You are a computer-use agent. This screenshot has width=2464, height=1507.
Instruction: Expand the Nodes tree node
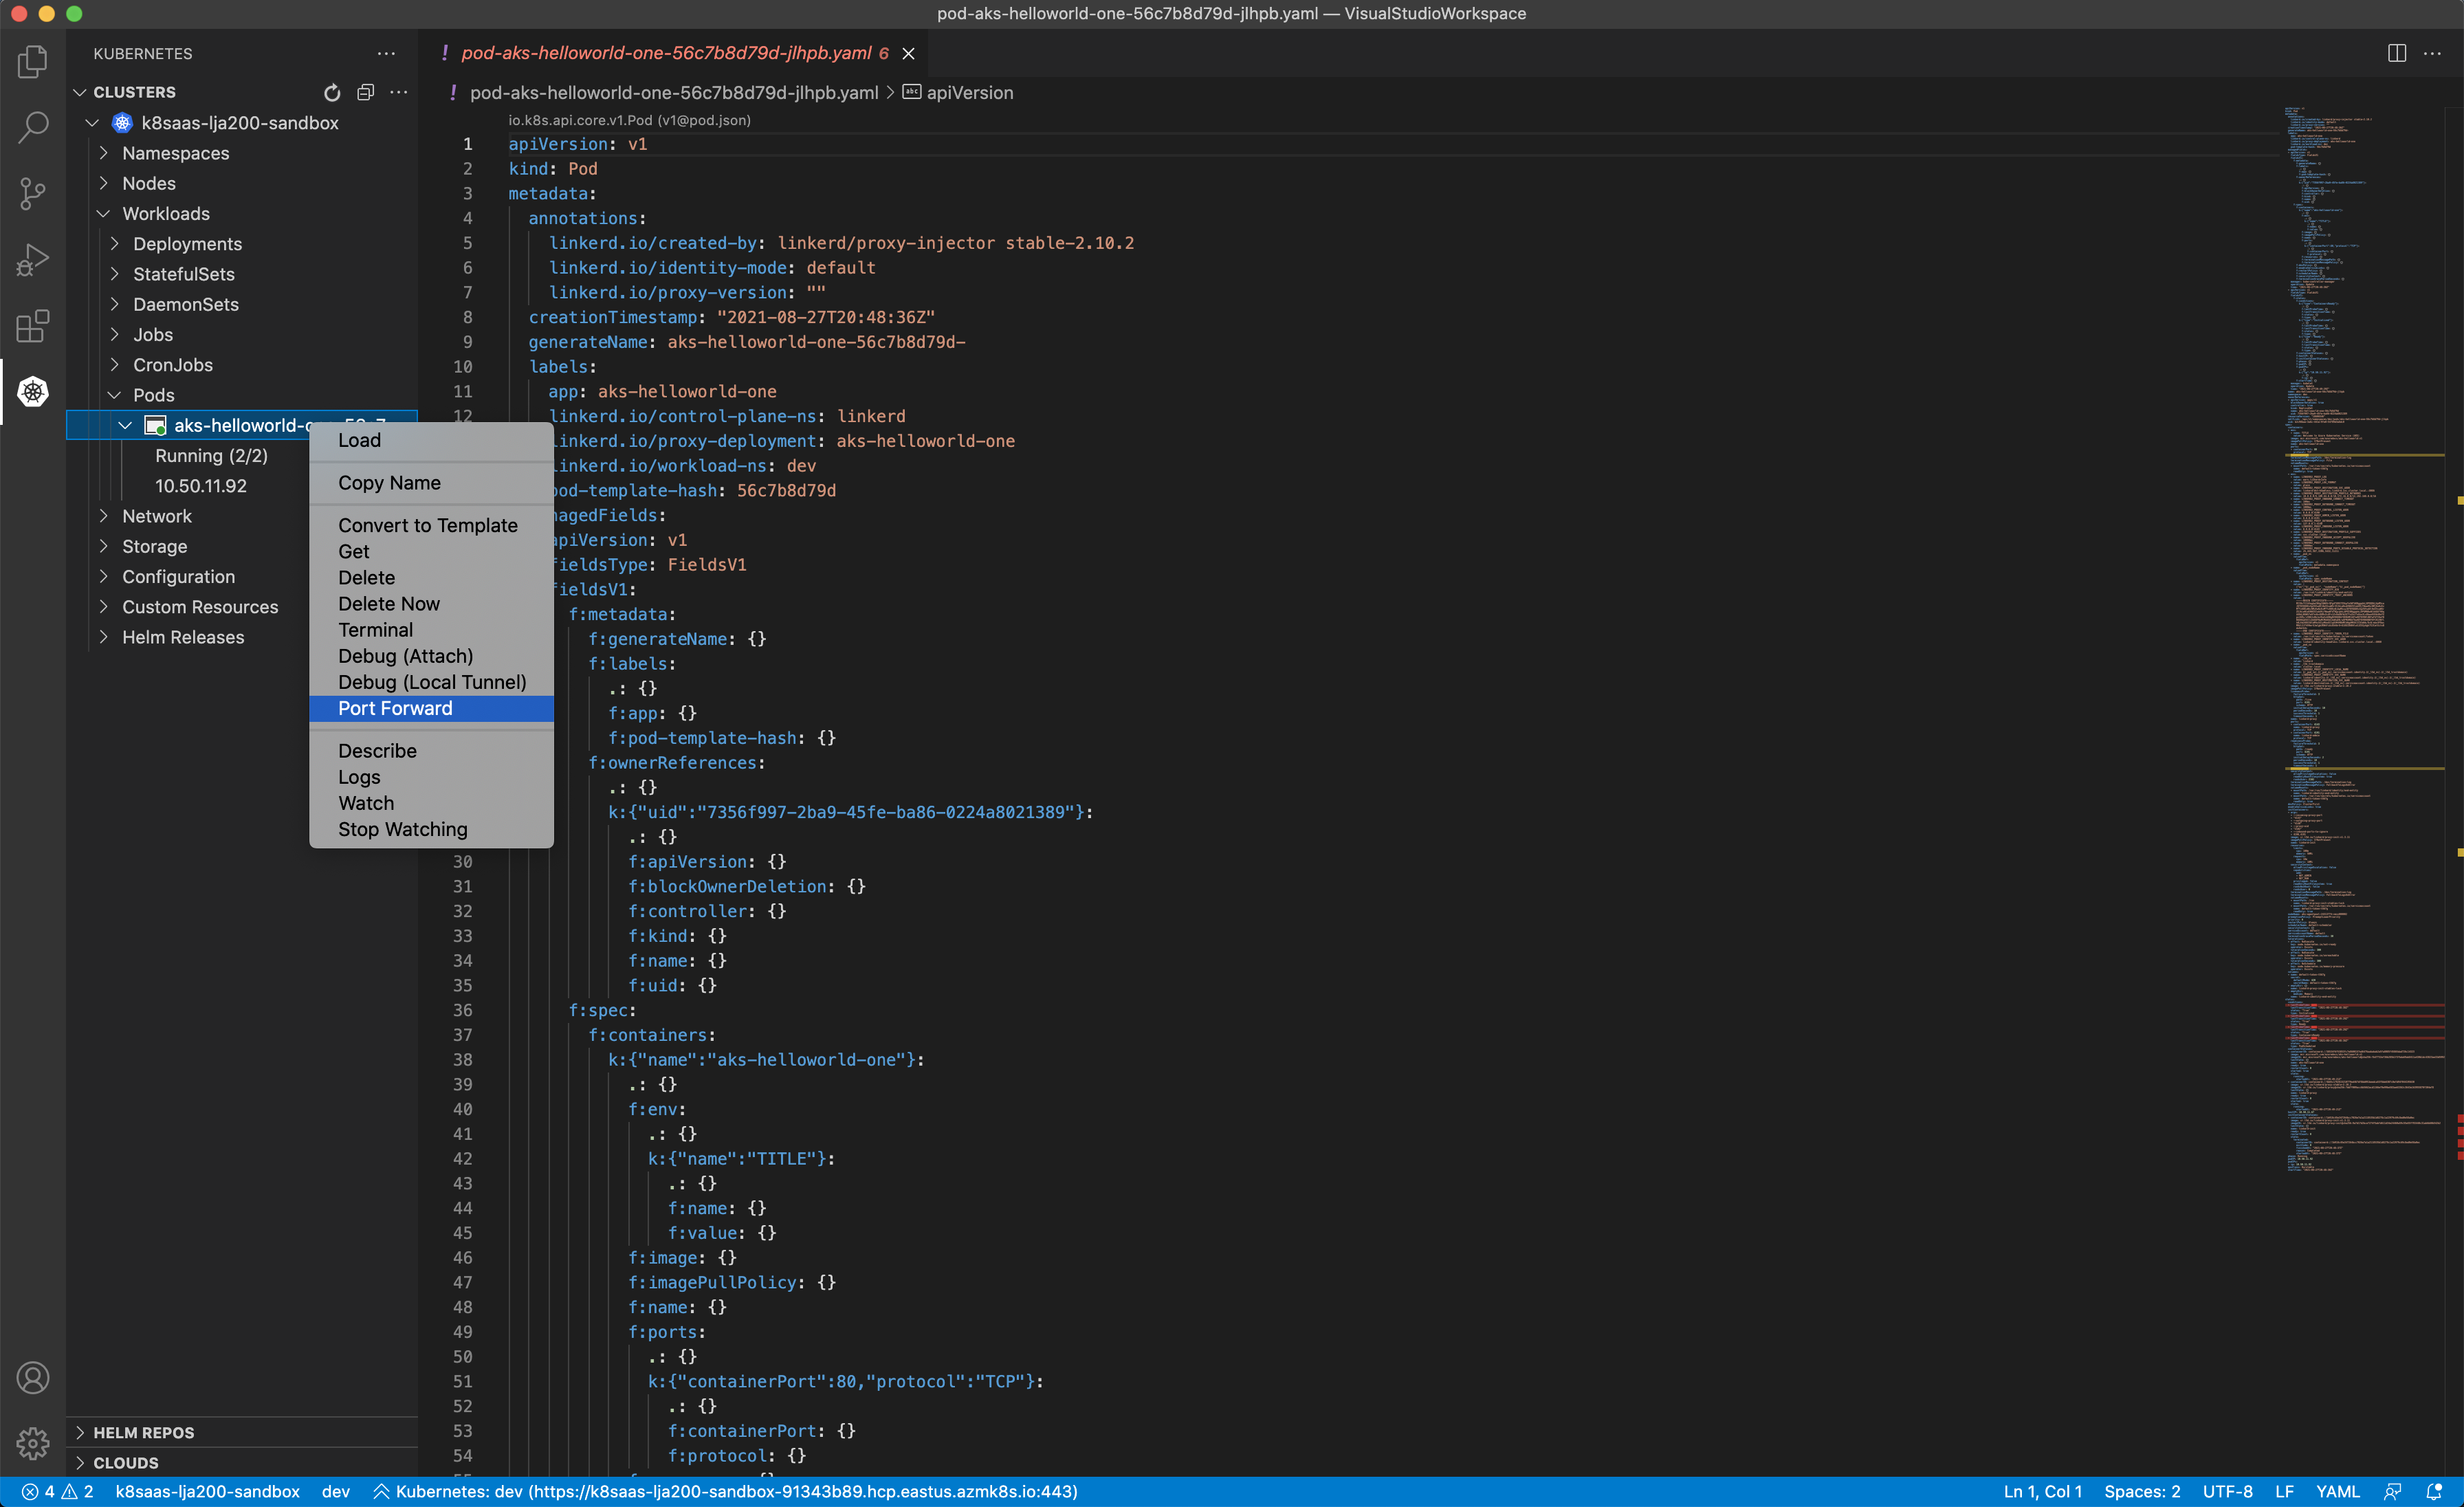(x=103, y=183)
